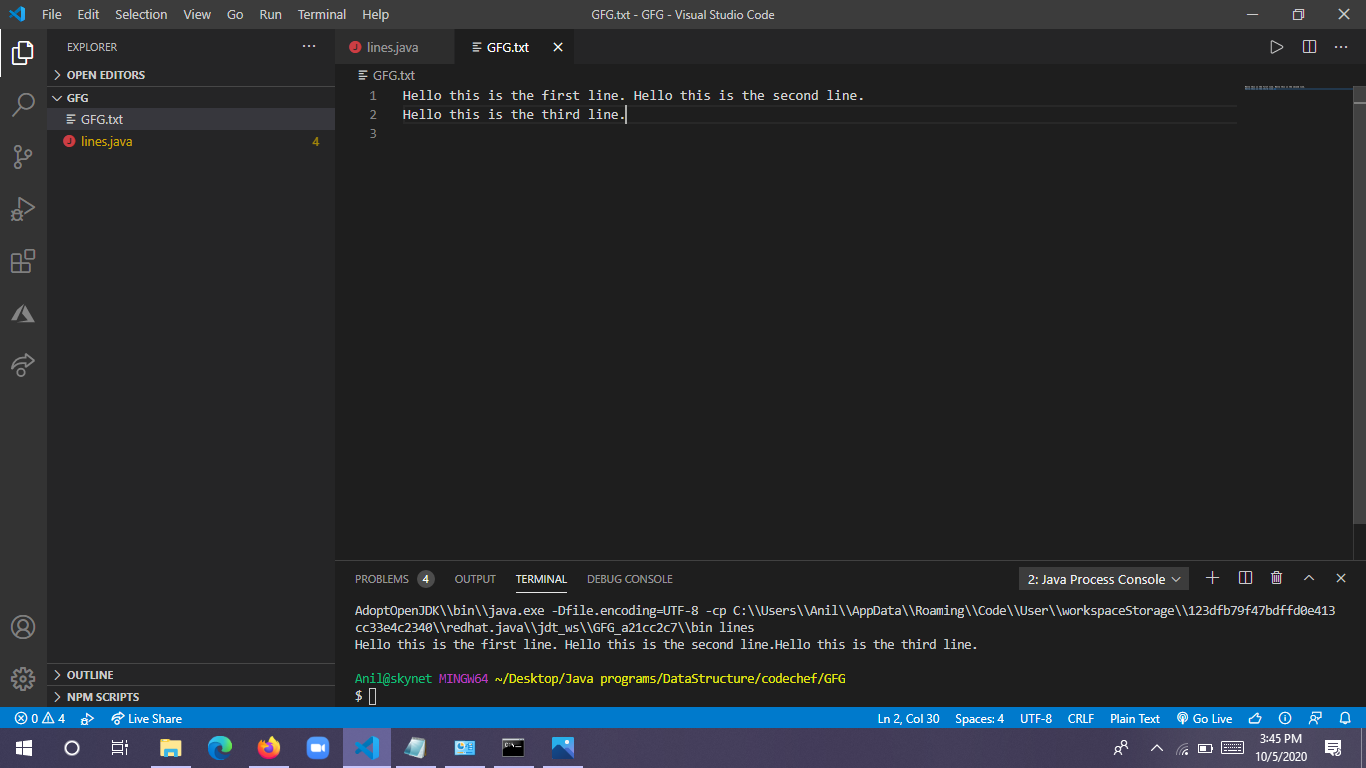
Task: Expand the Outline section
Action: (190, 675)
